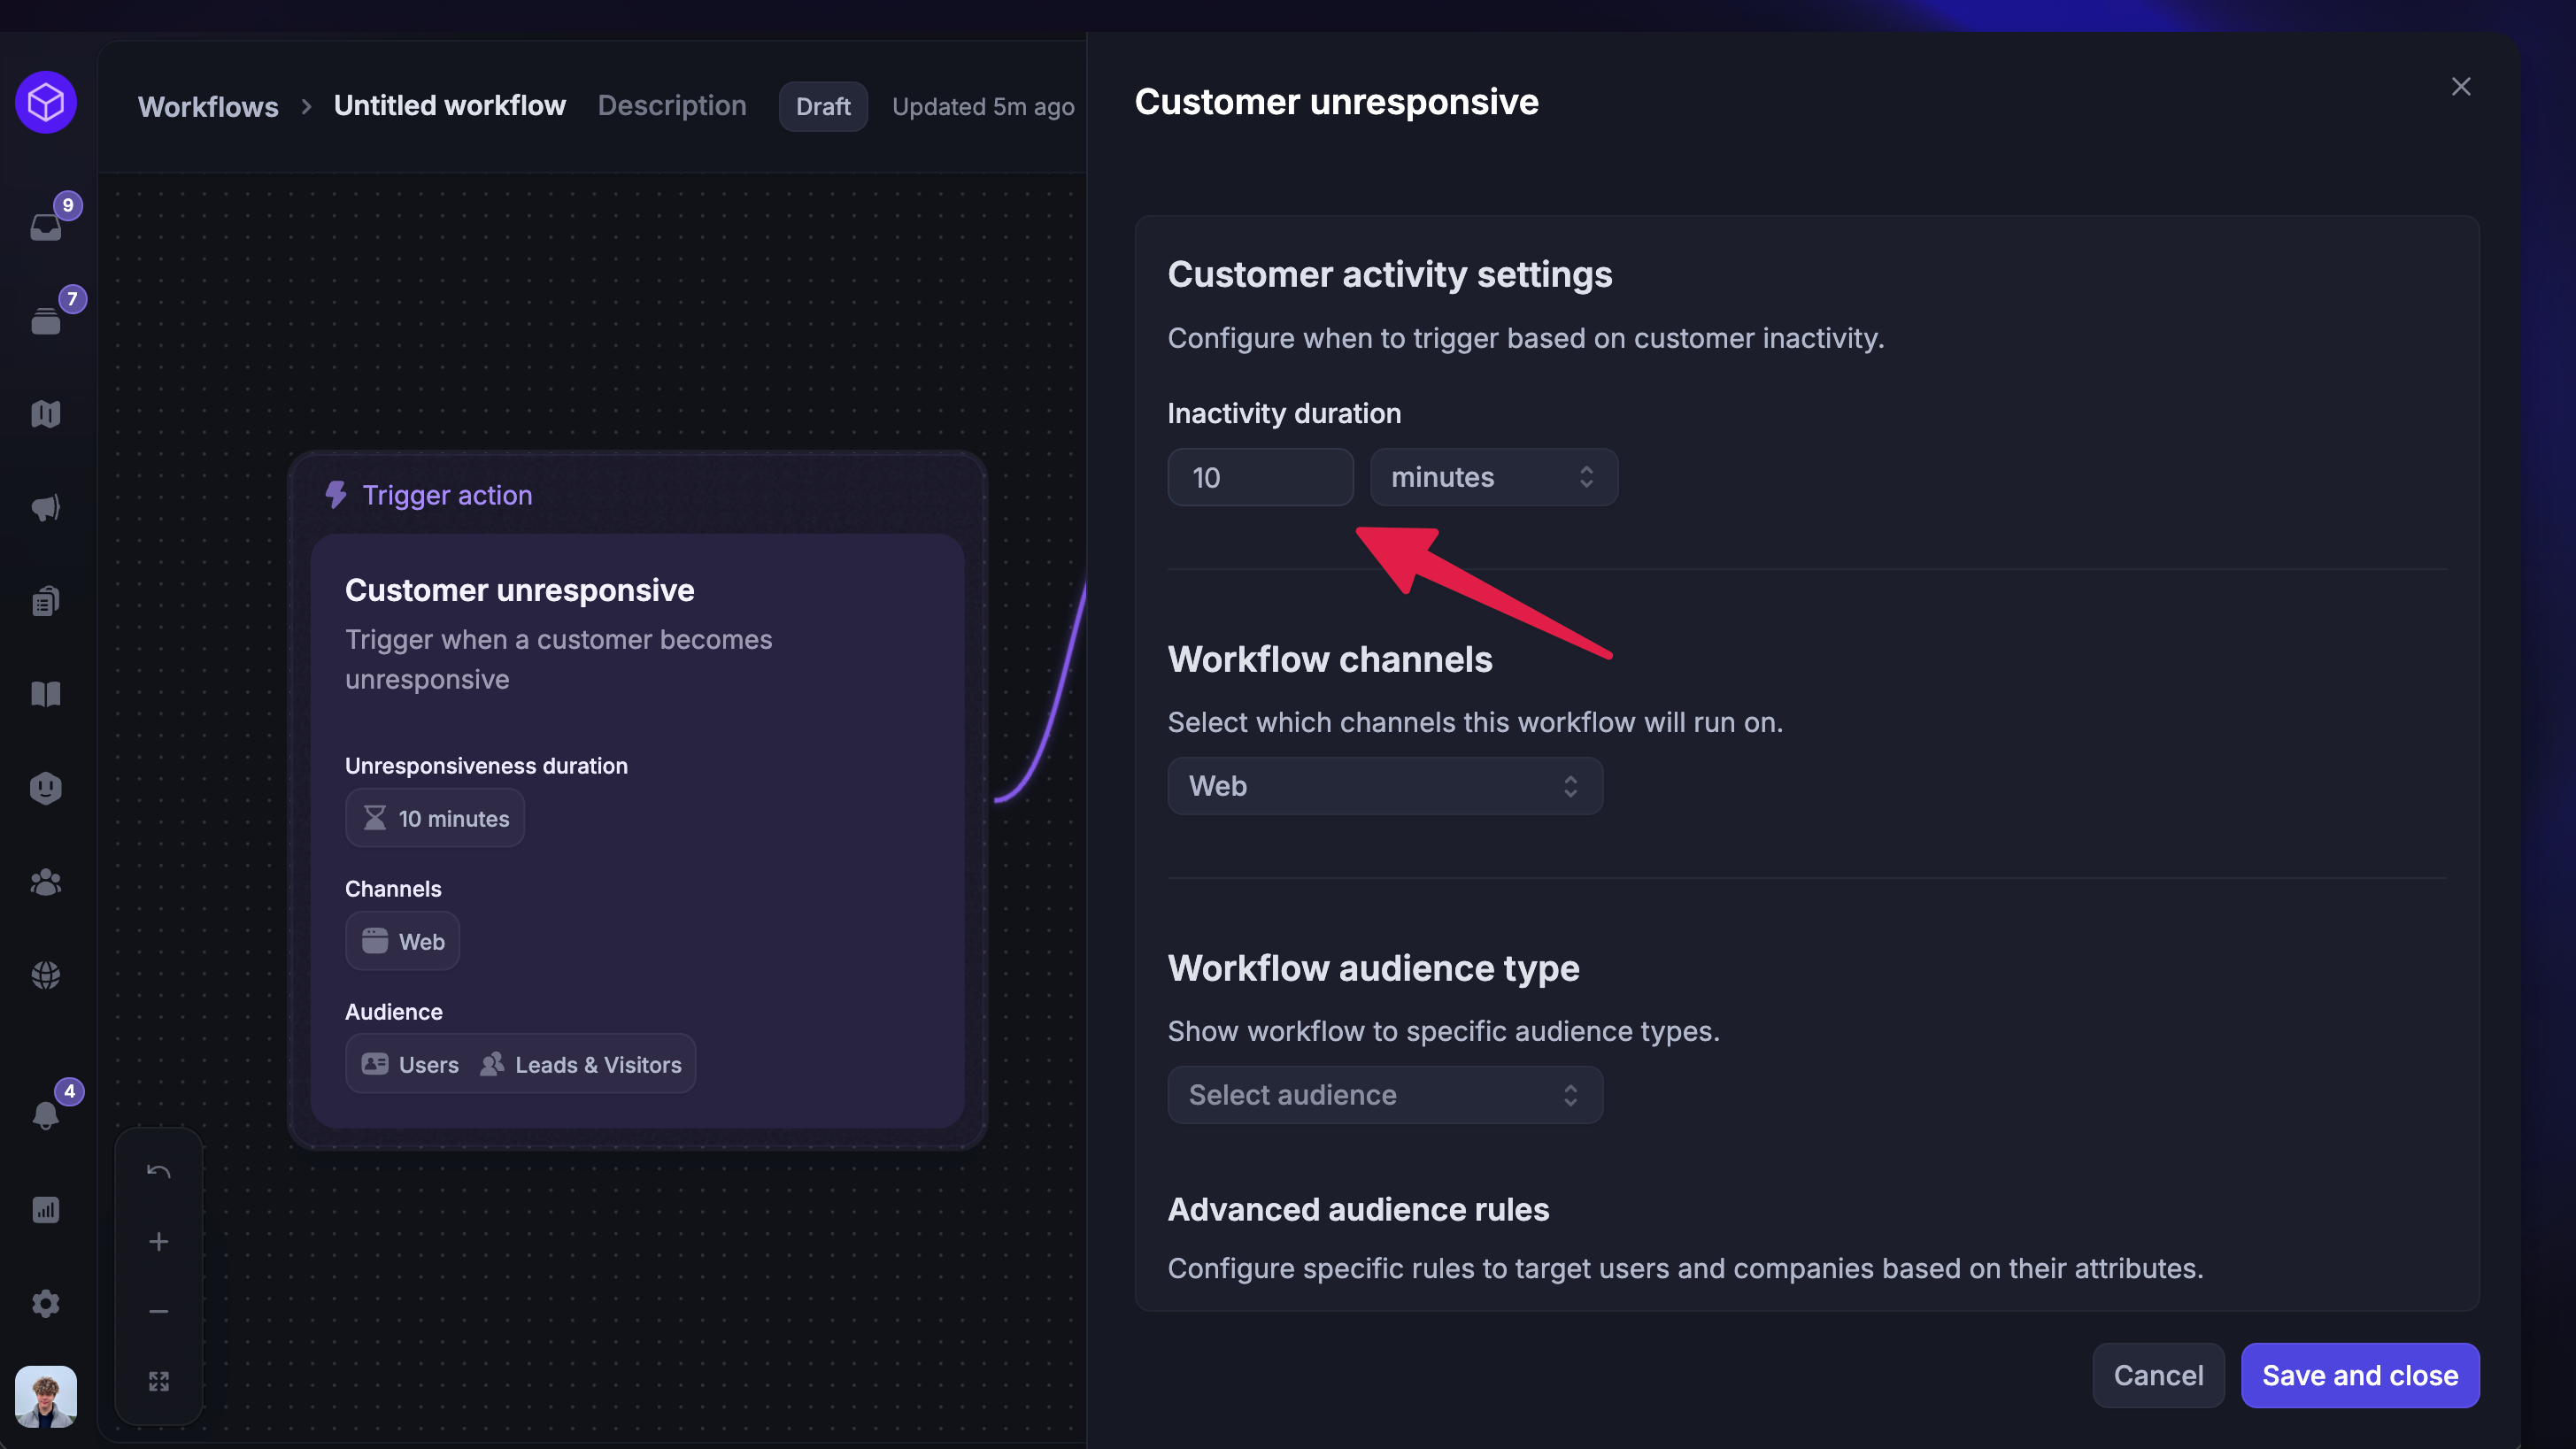Open the bot face icon in sidebar

[46, 788]
